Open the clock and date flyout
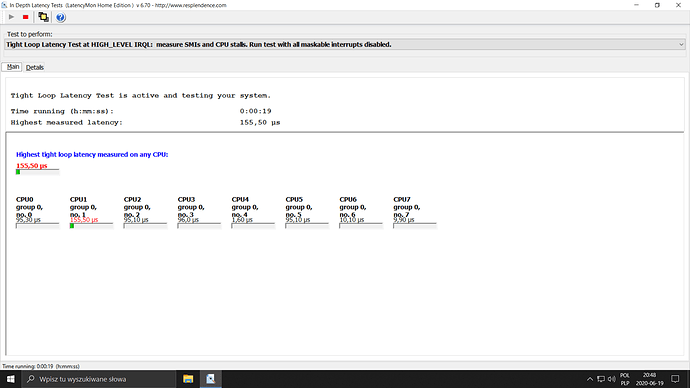The width and height of the screenshot is (690, 388). (649, 379)
